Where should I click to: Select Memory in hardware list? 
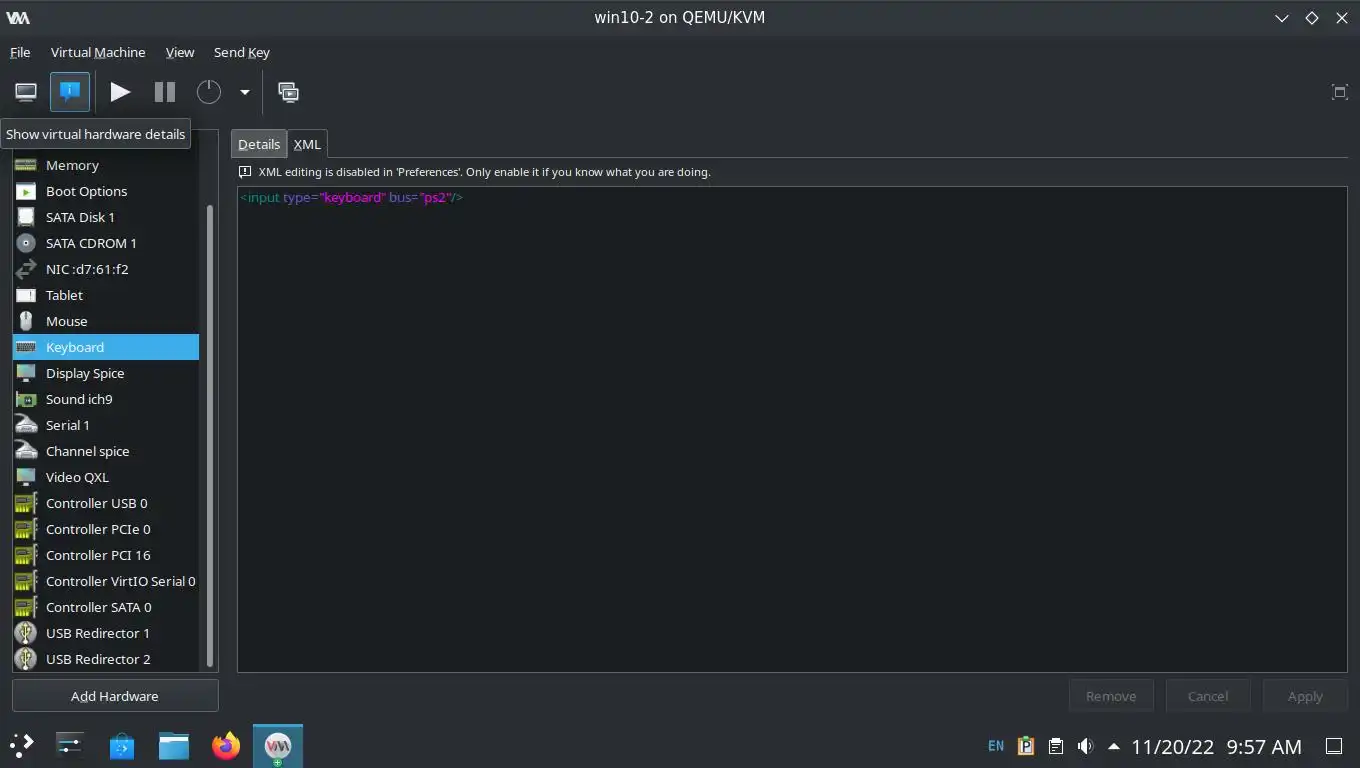tap(106, 165)
